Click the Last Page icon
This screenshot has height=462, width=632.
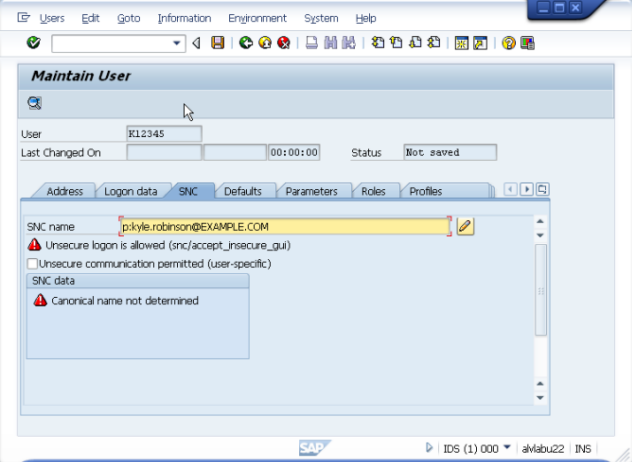(434, 43)
